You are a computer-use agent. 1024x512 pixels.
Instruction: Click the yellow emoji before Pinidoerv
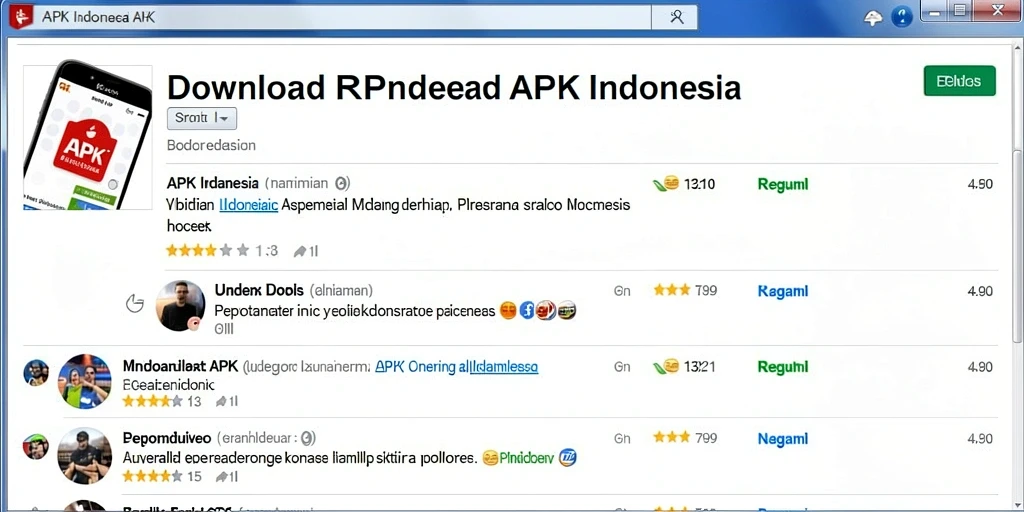coord(490,458)
